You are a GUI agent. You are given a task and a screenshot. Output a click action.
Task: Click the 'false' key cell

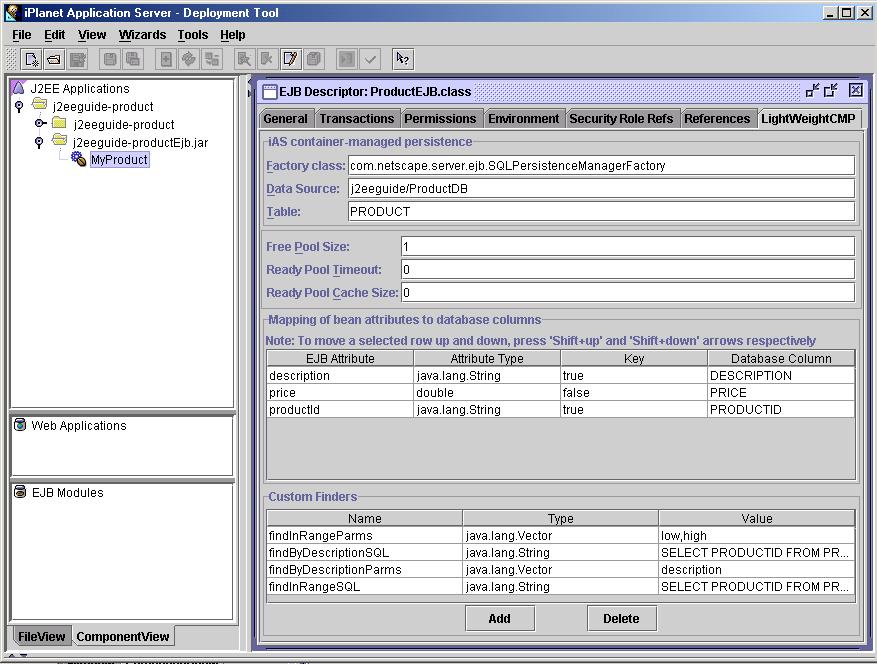[634, 392]
